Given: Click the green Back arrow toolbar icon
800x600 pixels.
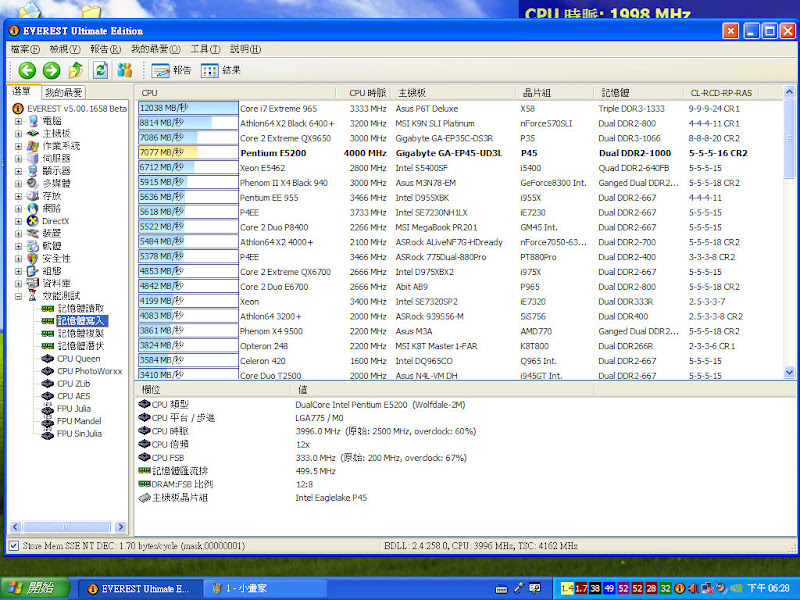Looking at the screenshot, I should pos(27,70).
